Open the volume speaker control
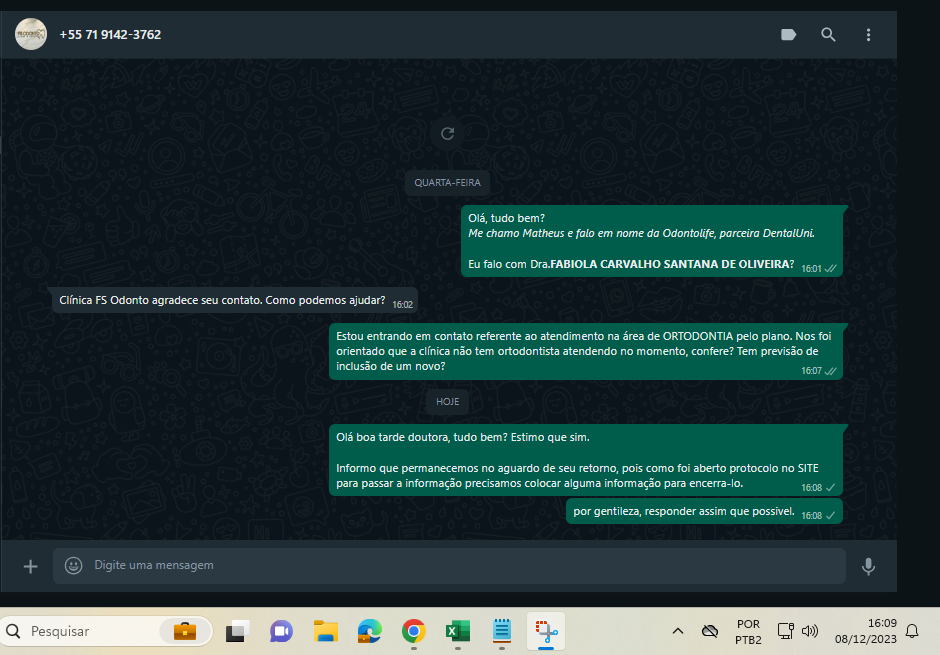The height and width of the screenshot is (655, 940). pos(810,631)
